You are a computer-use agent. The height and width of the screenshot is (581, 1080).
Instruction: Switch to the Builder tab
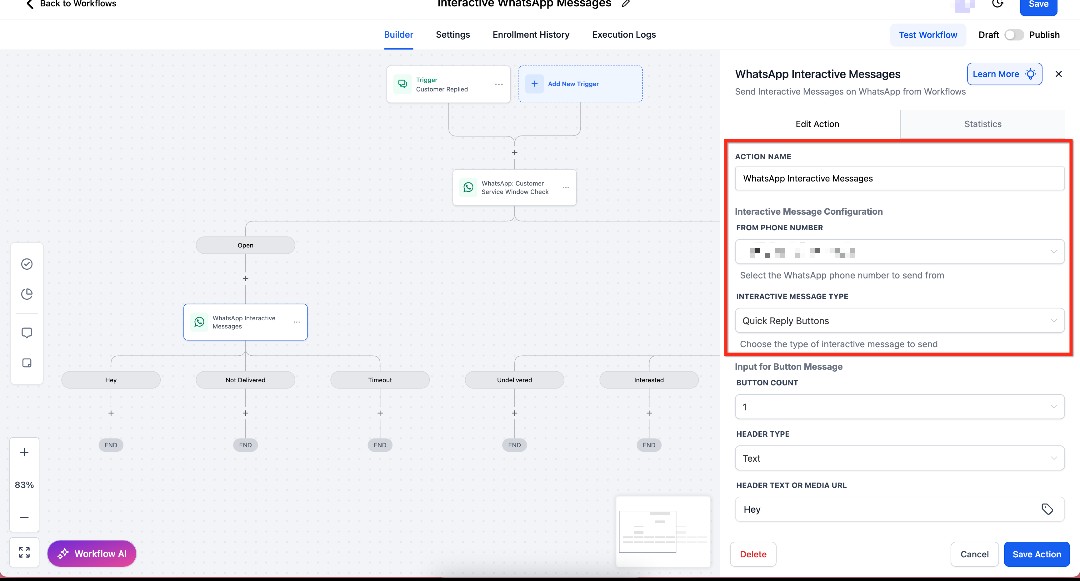coord(399,34)
